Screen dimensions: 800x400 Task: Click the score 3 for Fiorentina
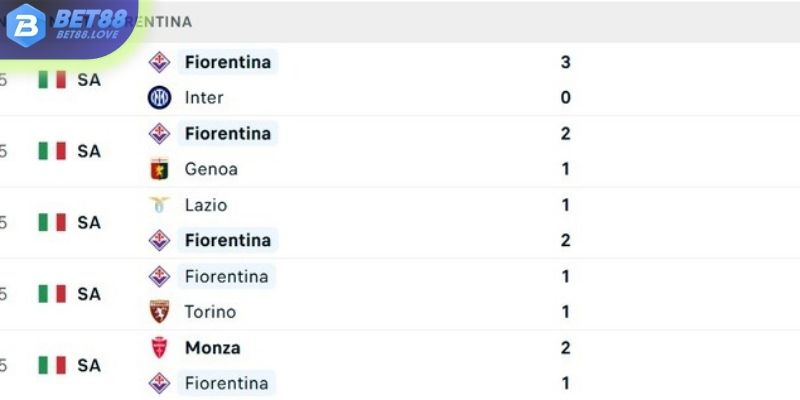565,62
